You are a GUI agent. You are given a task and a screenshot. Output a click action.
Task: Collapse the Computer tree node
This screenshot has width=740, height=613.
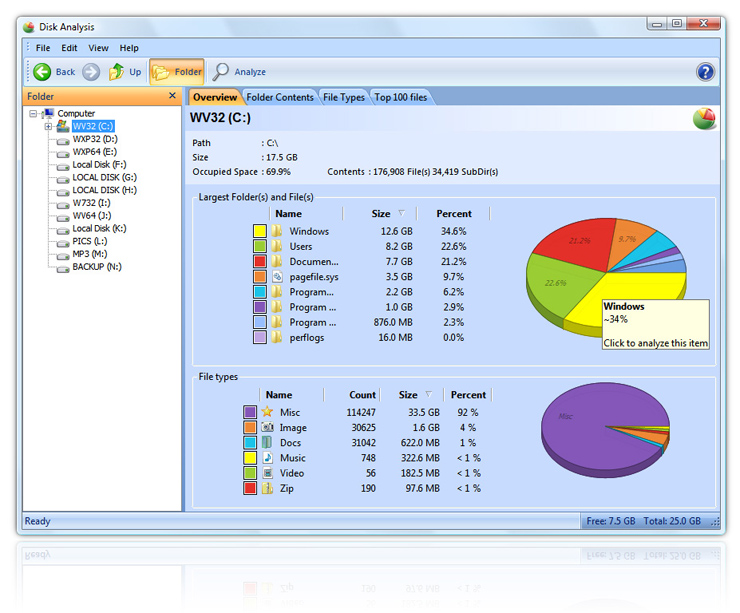(x=34, y=114)
